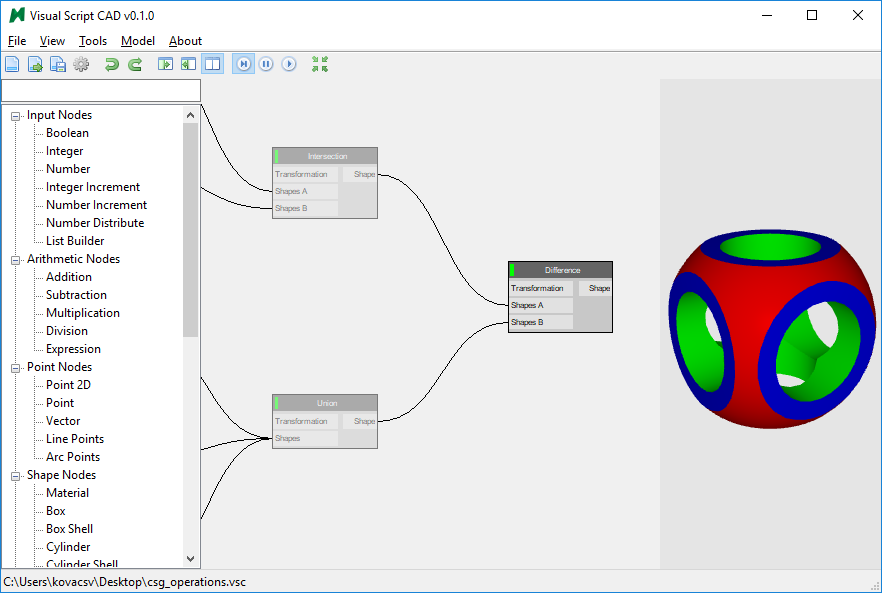882x593 pixels.
Task: Select Arc Points node in tree
Action: (73, 457)
